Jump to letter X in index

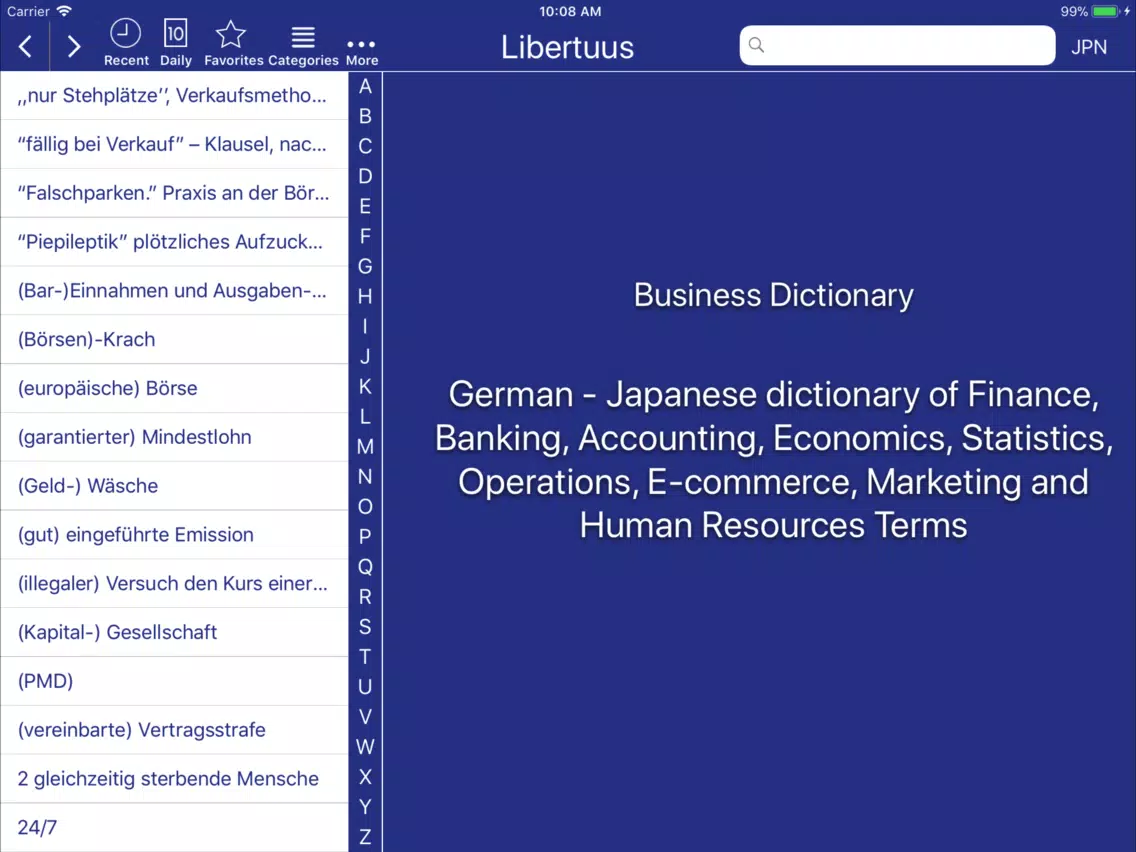(365, 777)
